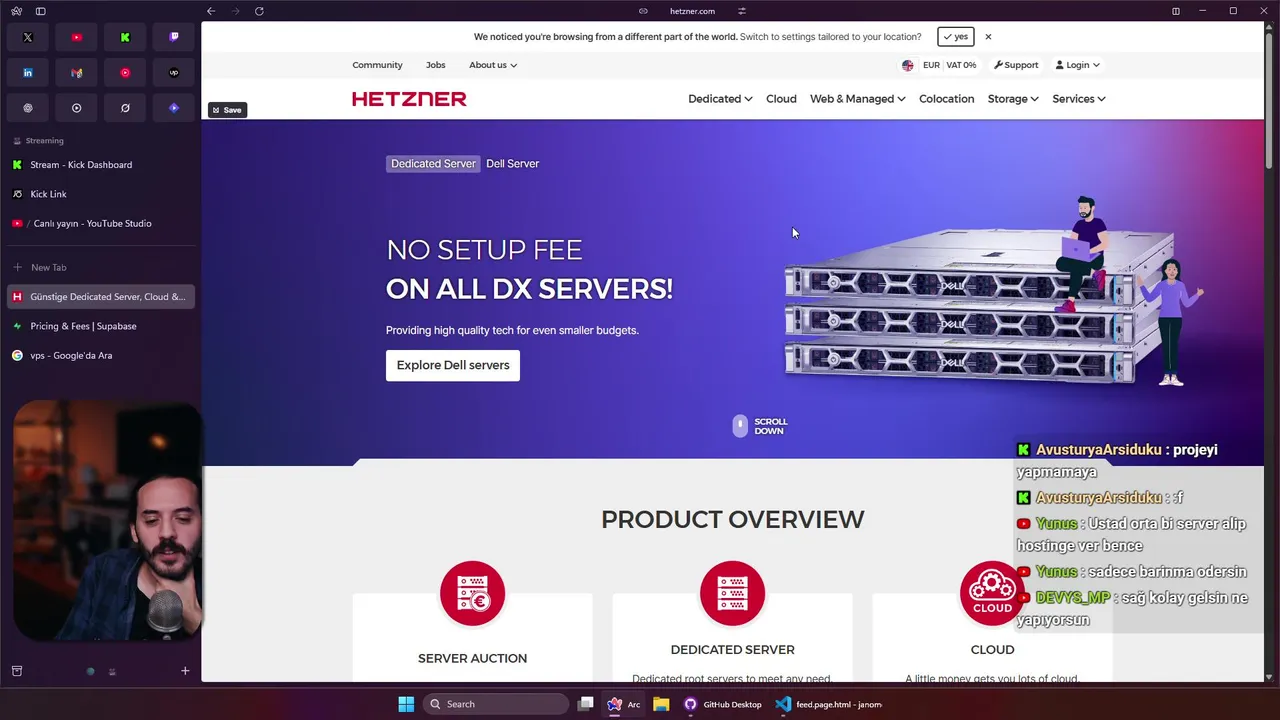The height and width of the screenshot is (720, 1280).
Task: Add a new space with plus icon
Action: [185, 671]
